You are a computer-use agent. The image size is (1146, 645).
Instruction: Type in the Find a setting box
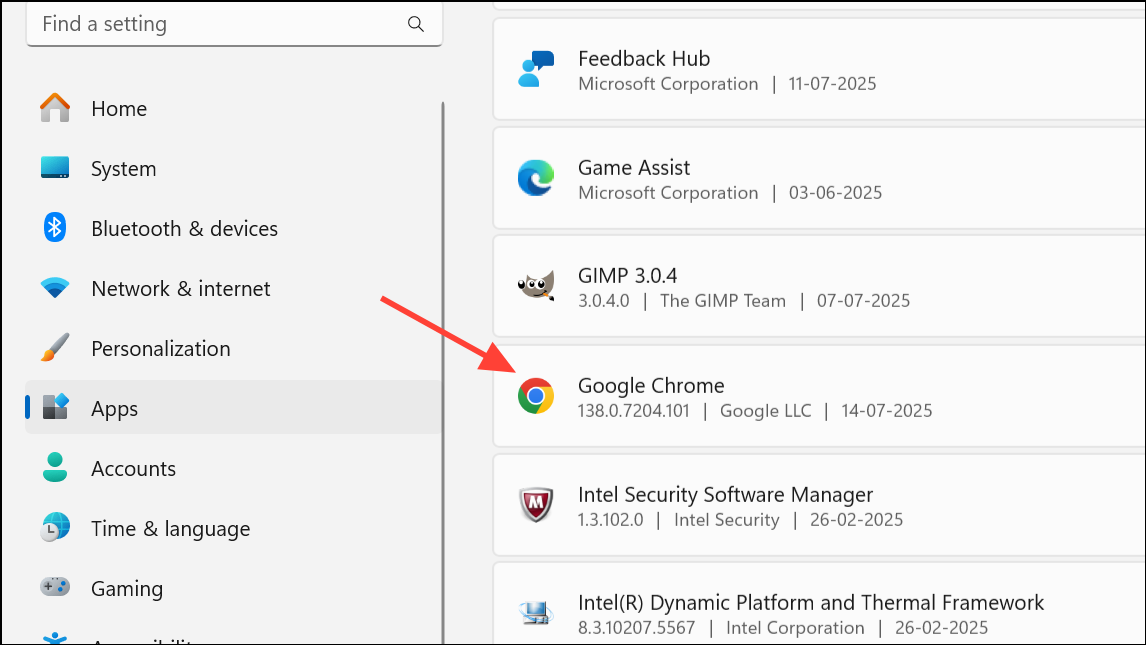[x=220, y=24]
